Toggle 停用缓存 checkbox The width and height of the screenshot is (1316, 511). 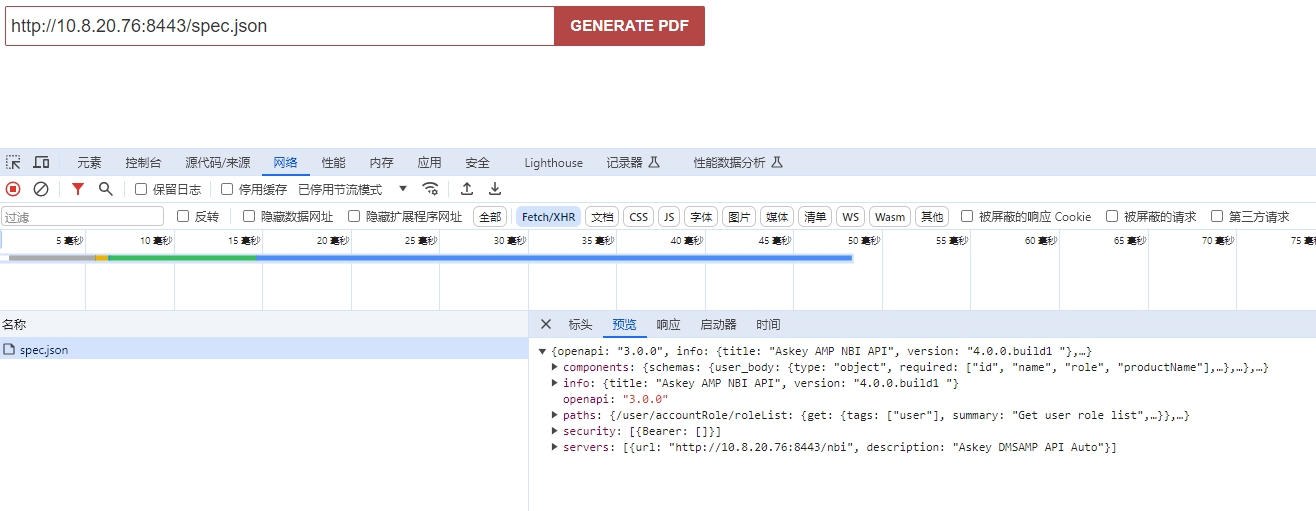227,189
